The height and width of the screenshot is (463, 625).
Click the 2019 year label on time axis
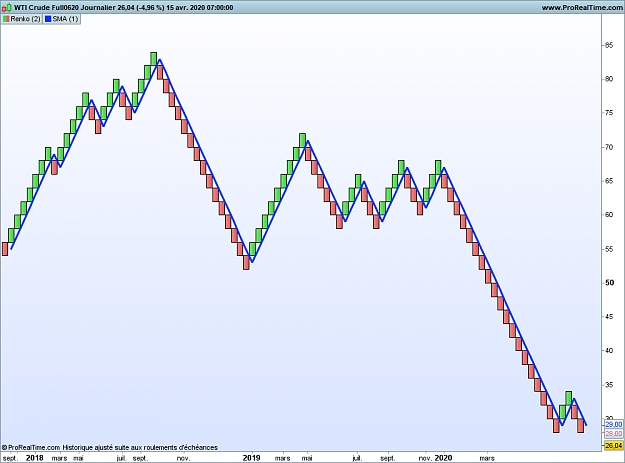(252, 458)
